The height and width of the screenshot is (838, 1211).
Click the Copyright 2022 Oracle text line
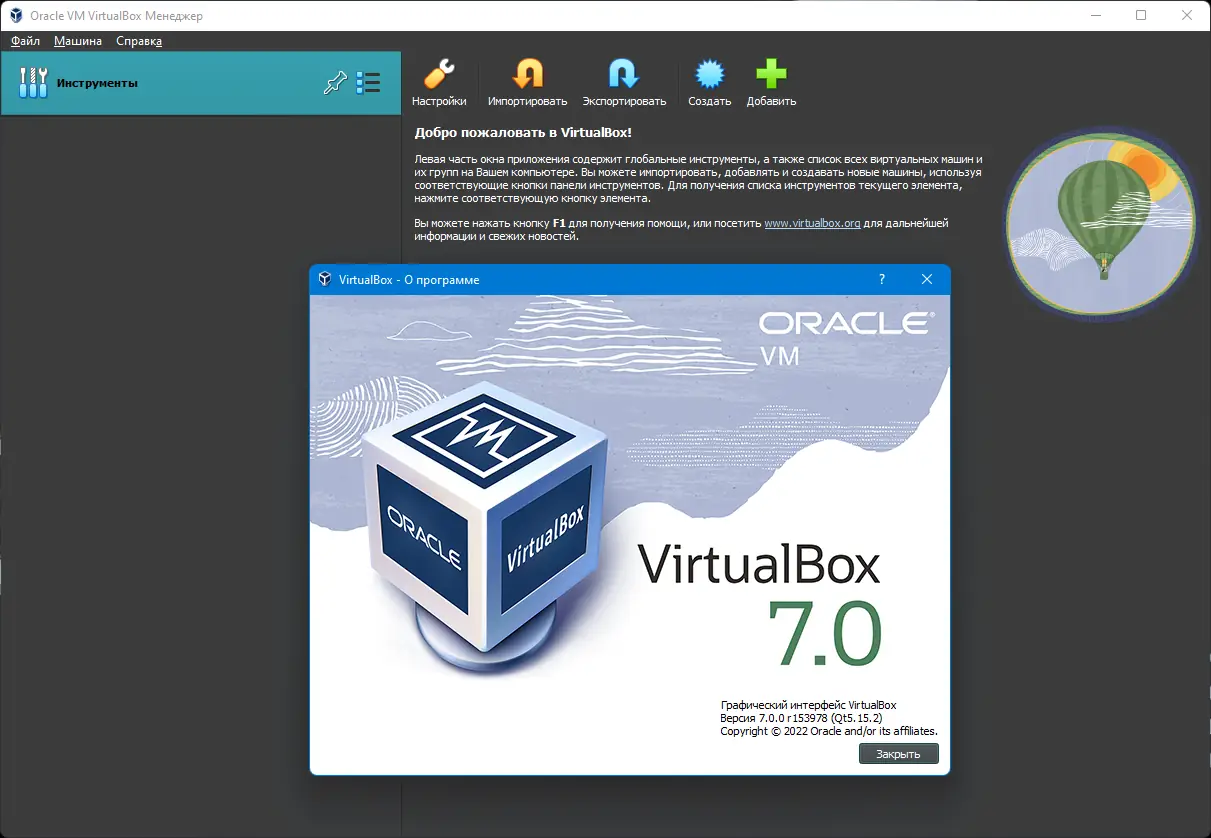point(829,731)
